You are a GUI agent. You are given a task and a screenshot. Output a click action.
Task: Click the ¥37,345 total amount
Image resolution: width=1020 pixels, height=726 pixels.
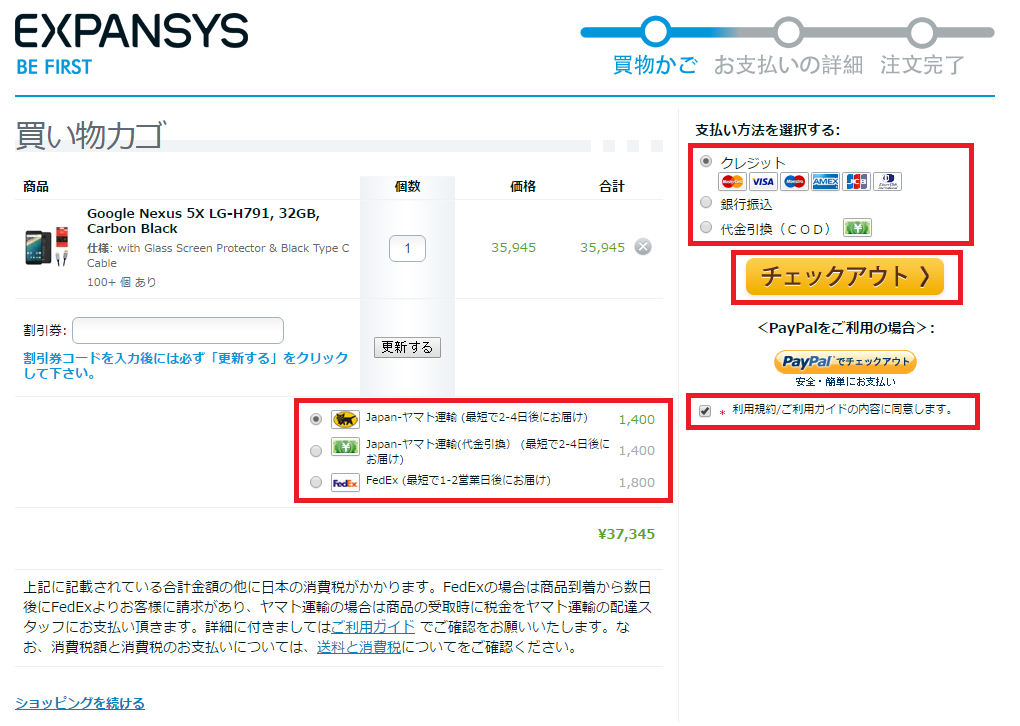click(626, 534)
